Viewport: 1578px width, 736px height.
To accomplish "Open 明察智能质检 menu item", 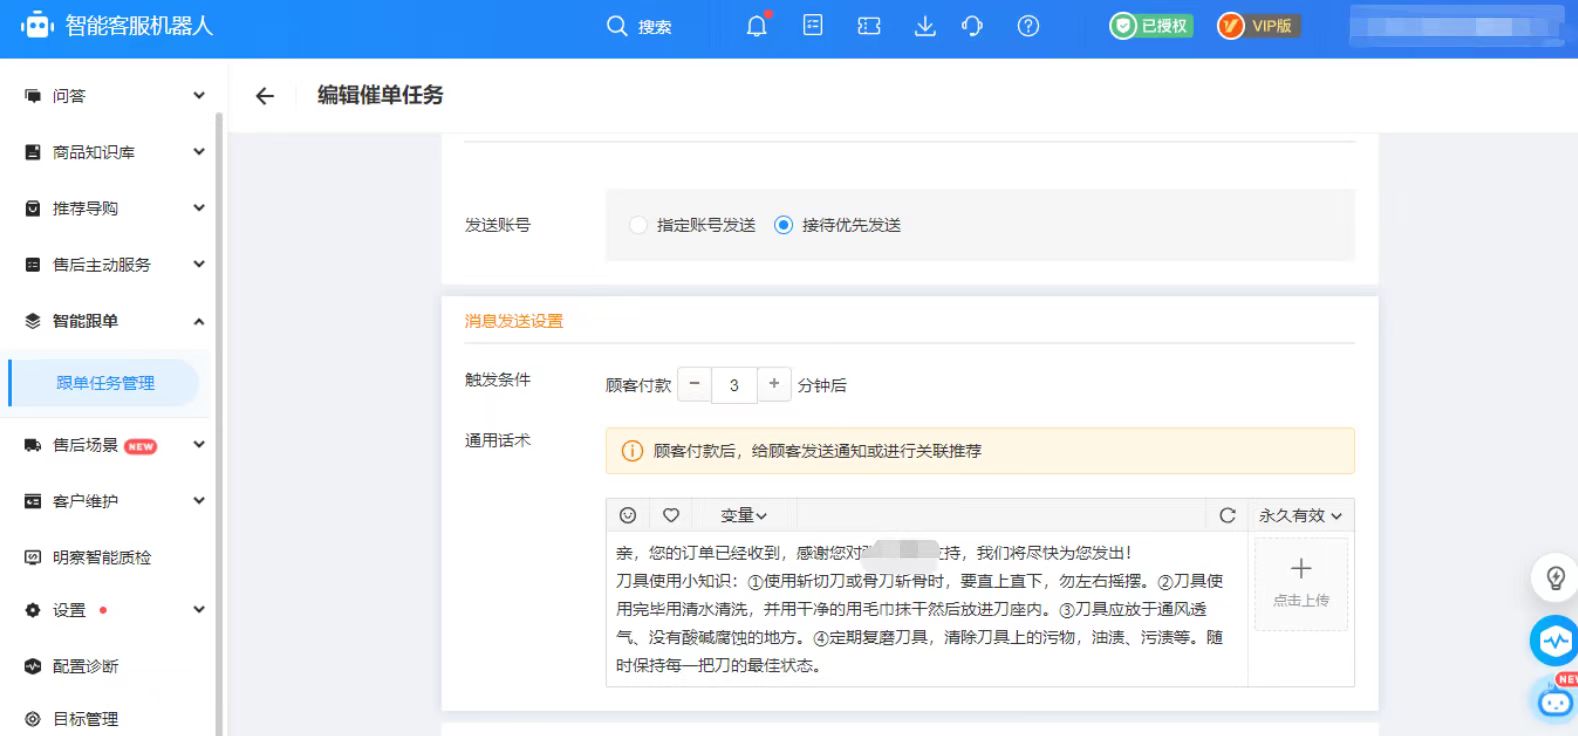I will click(101, 557).
